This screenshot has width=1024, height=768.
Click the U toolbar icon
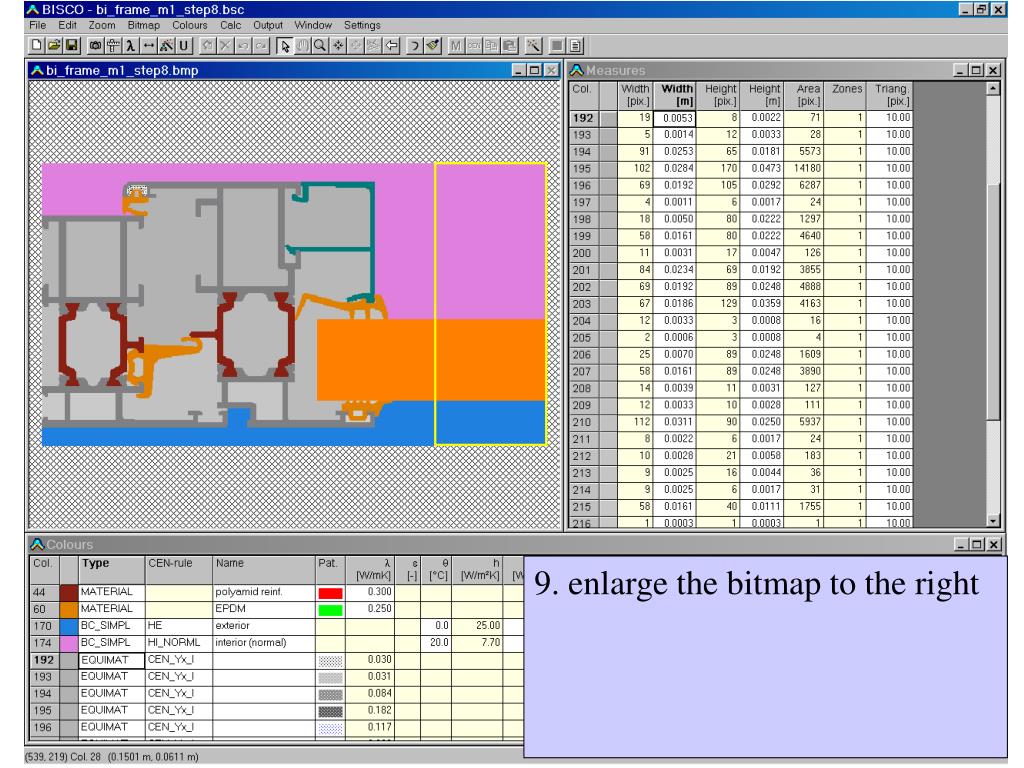tap(184, 46)
